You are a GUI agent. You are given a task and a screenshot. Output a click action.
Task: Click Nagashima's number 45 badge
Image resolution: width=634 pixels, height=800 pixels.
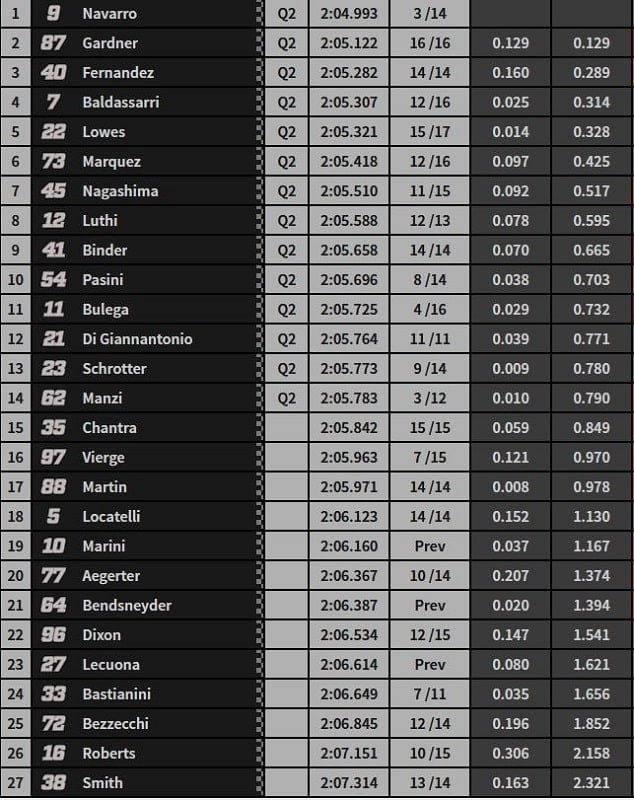pos(54,191)
